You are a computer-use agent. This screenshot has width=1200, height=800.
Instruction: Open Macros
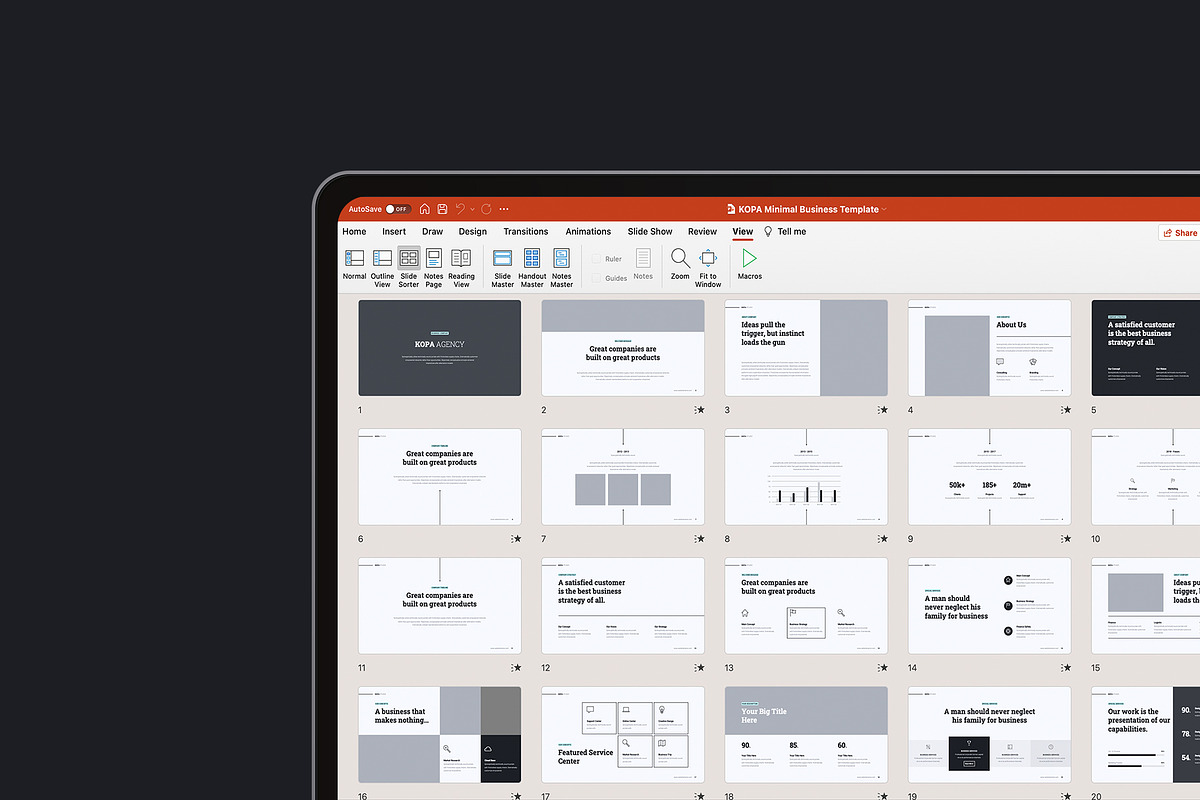pyautogui.click(x=750, y=265)
